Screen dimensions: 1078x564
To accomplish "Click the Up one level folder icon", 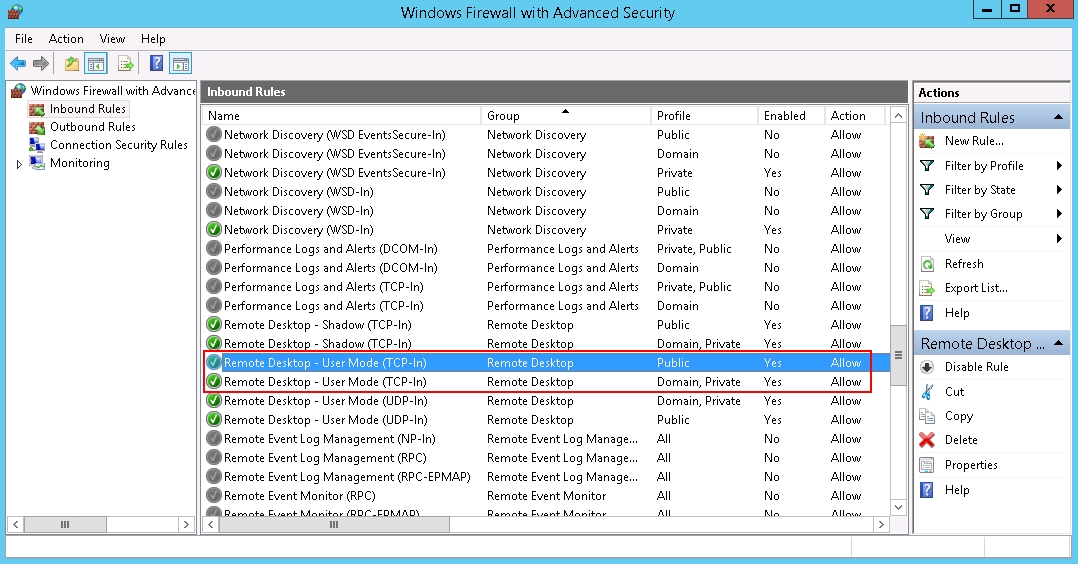I will (72, 64).
